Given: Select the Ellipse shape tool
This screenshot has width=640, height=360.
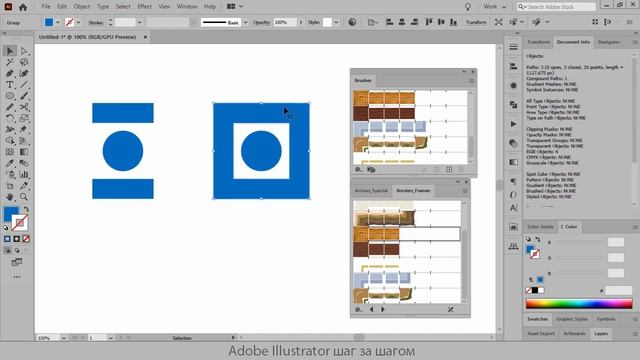Looking at the screenshot, I should (x=10, y=96).
